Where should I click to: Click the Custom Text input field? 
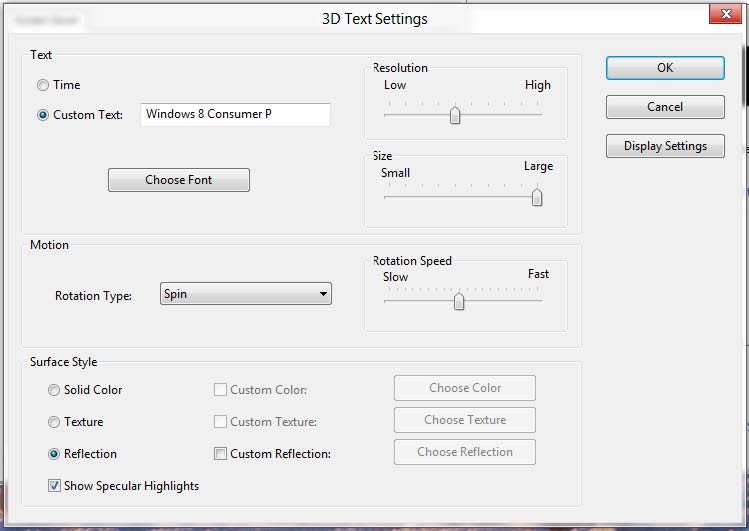point(235,115)
